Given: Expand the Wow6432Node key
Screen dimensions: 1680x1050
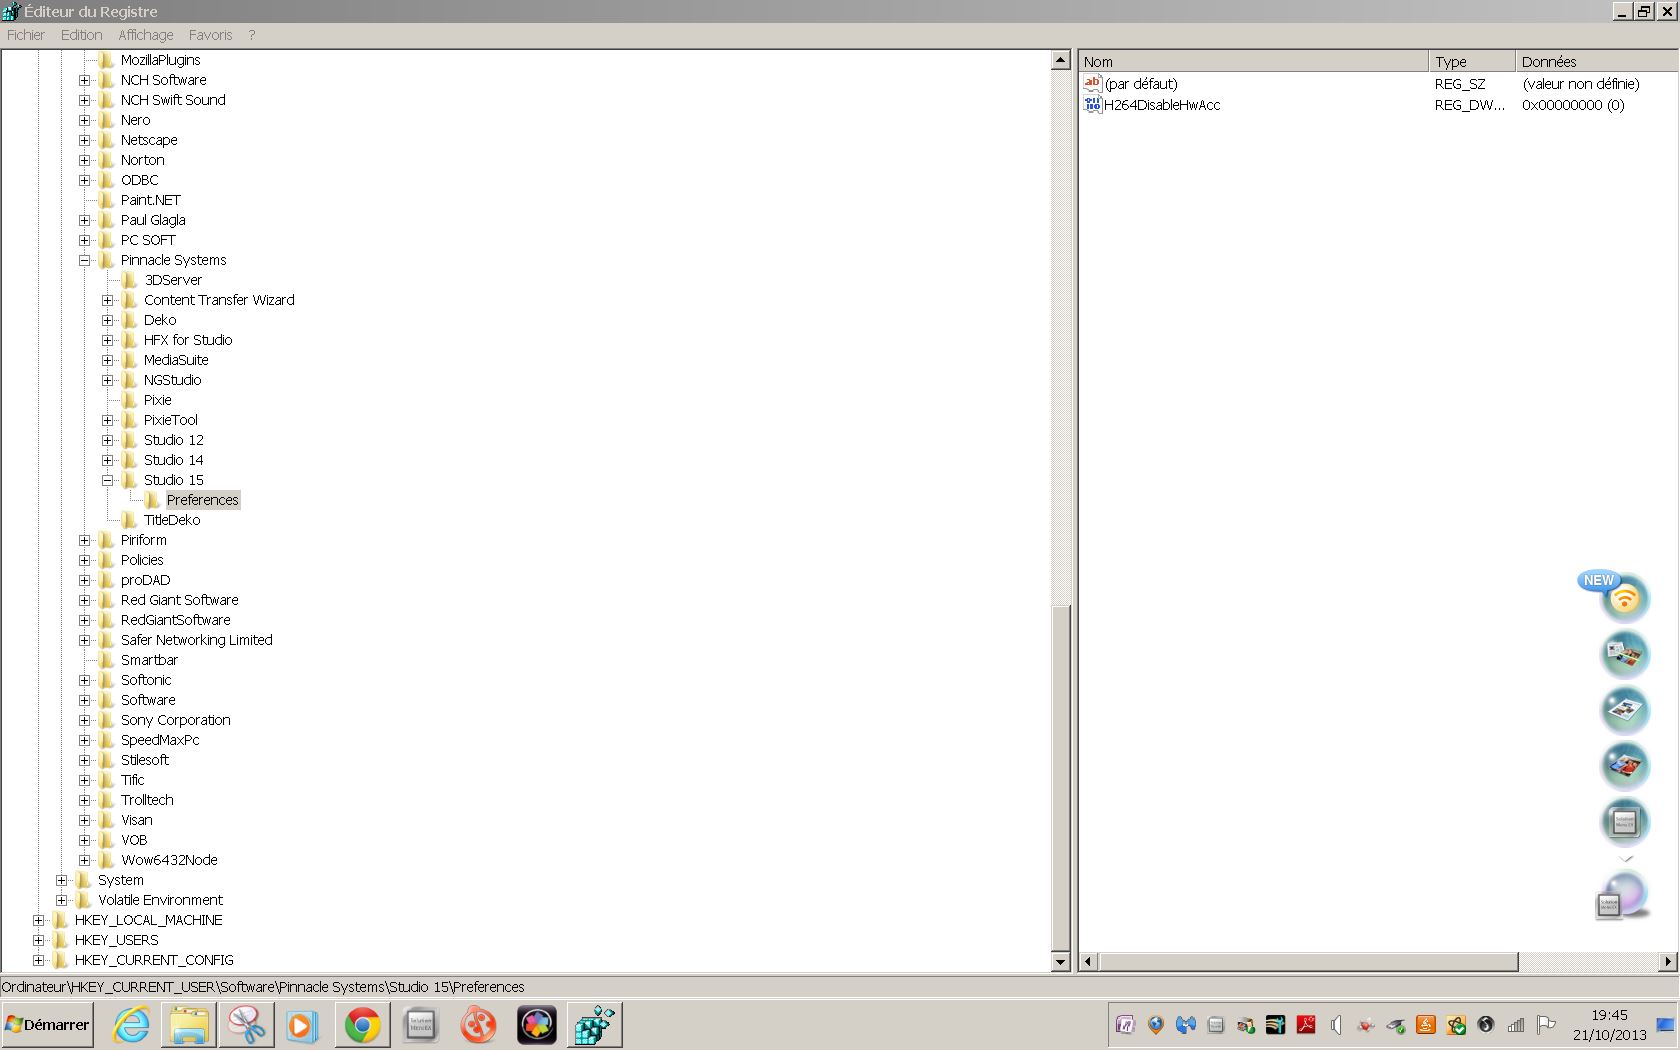Looking at the screenshot, I should tap(85, 860).
